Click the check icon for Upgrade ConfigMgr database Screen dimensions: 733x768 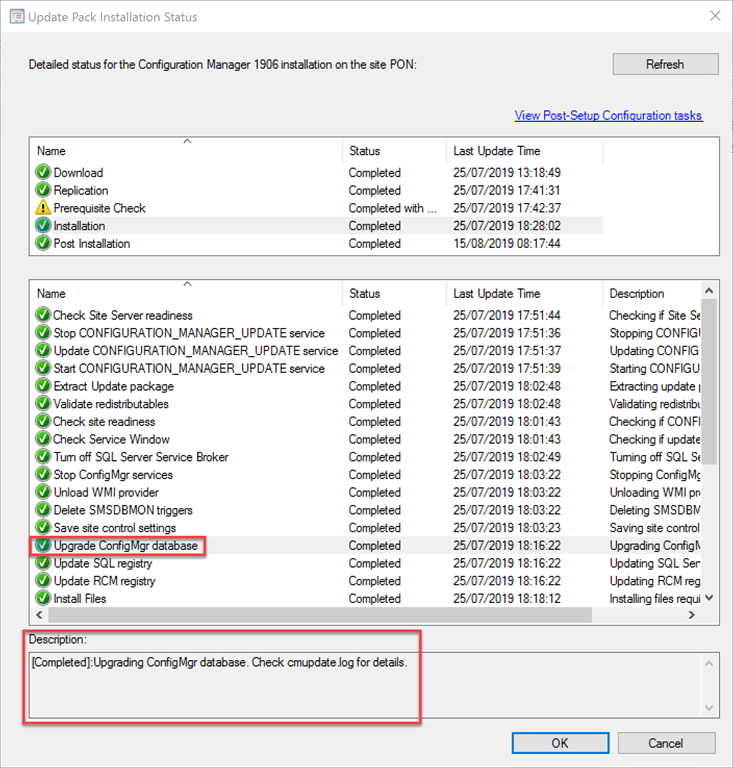(x=43, y=546)
